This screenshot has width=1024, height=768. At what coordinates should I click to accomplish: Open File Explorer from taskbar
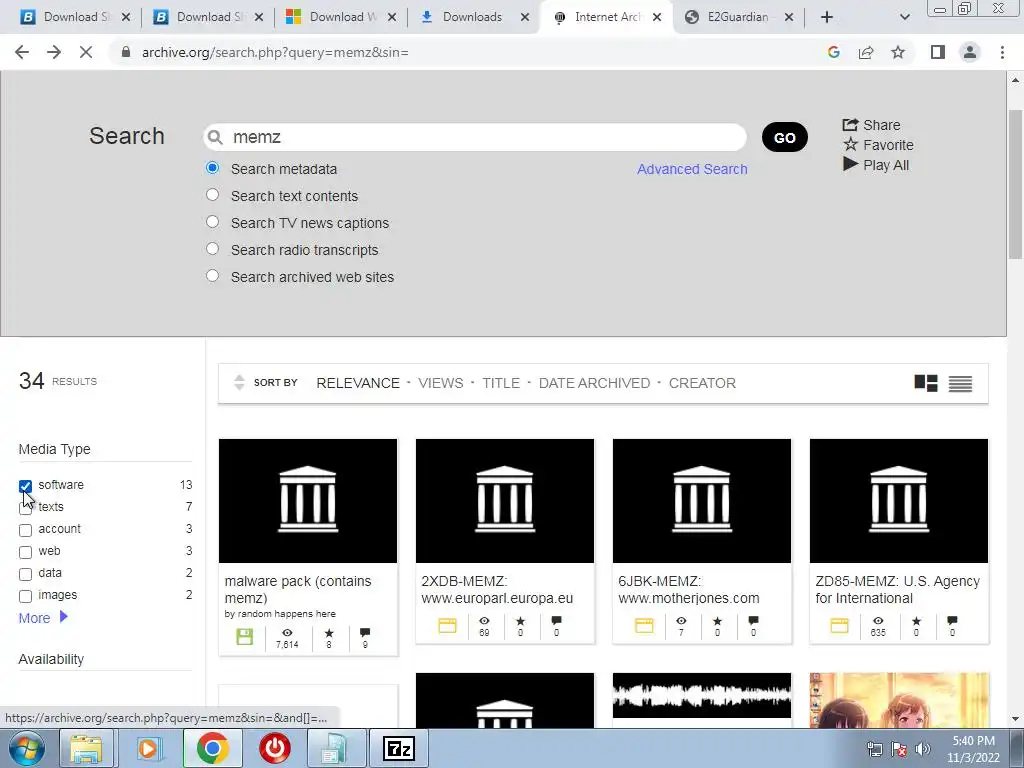(86, 748)
